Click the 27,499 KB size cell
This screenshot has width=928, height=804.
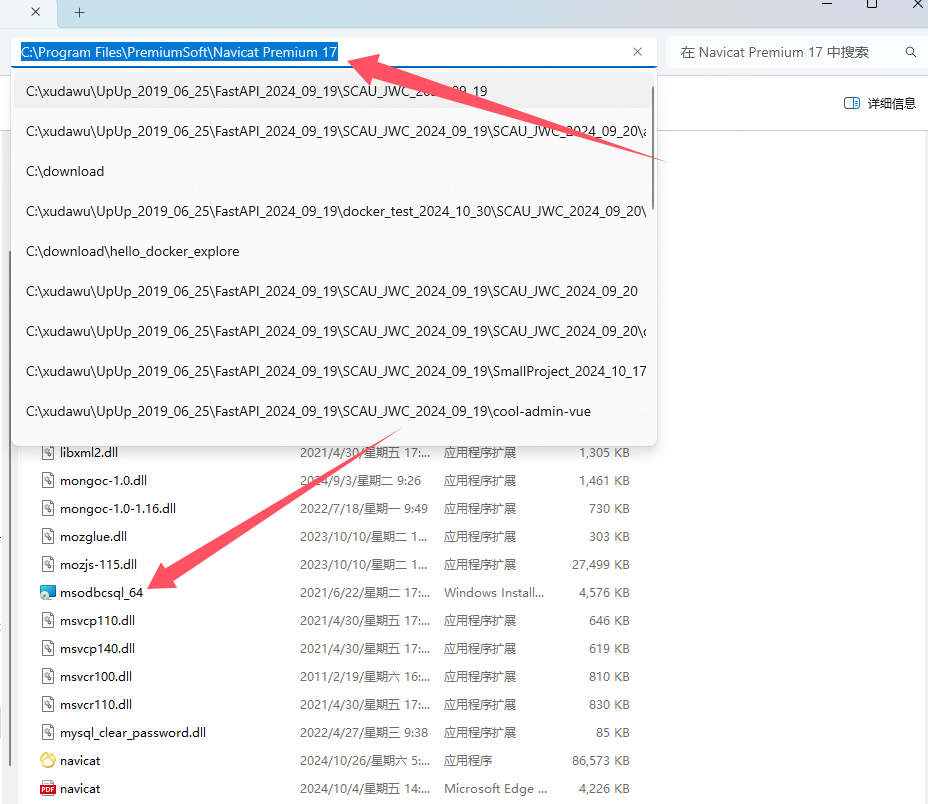(600, 565)
